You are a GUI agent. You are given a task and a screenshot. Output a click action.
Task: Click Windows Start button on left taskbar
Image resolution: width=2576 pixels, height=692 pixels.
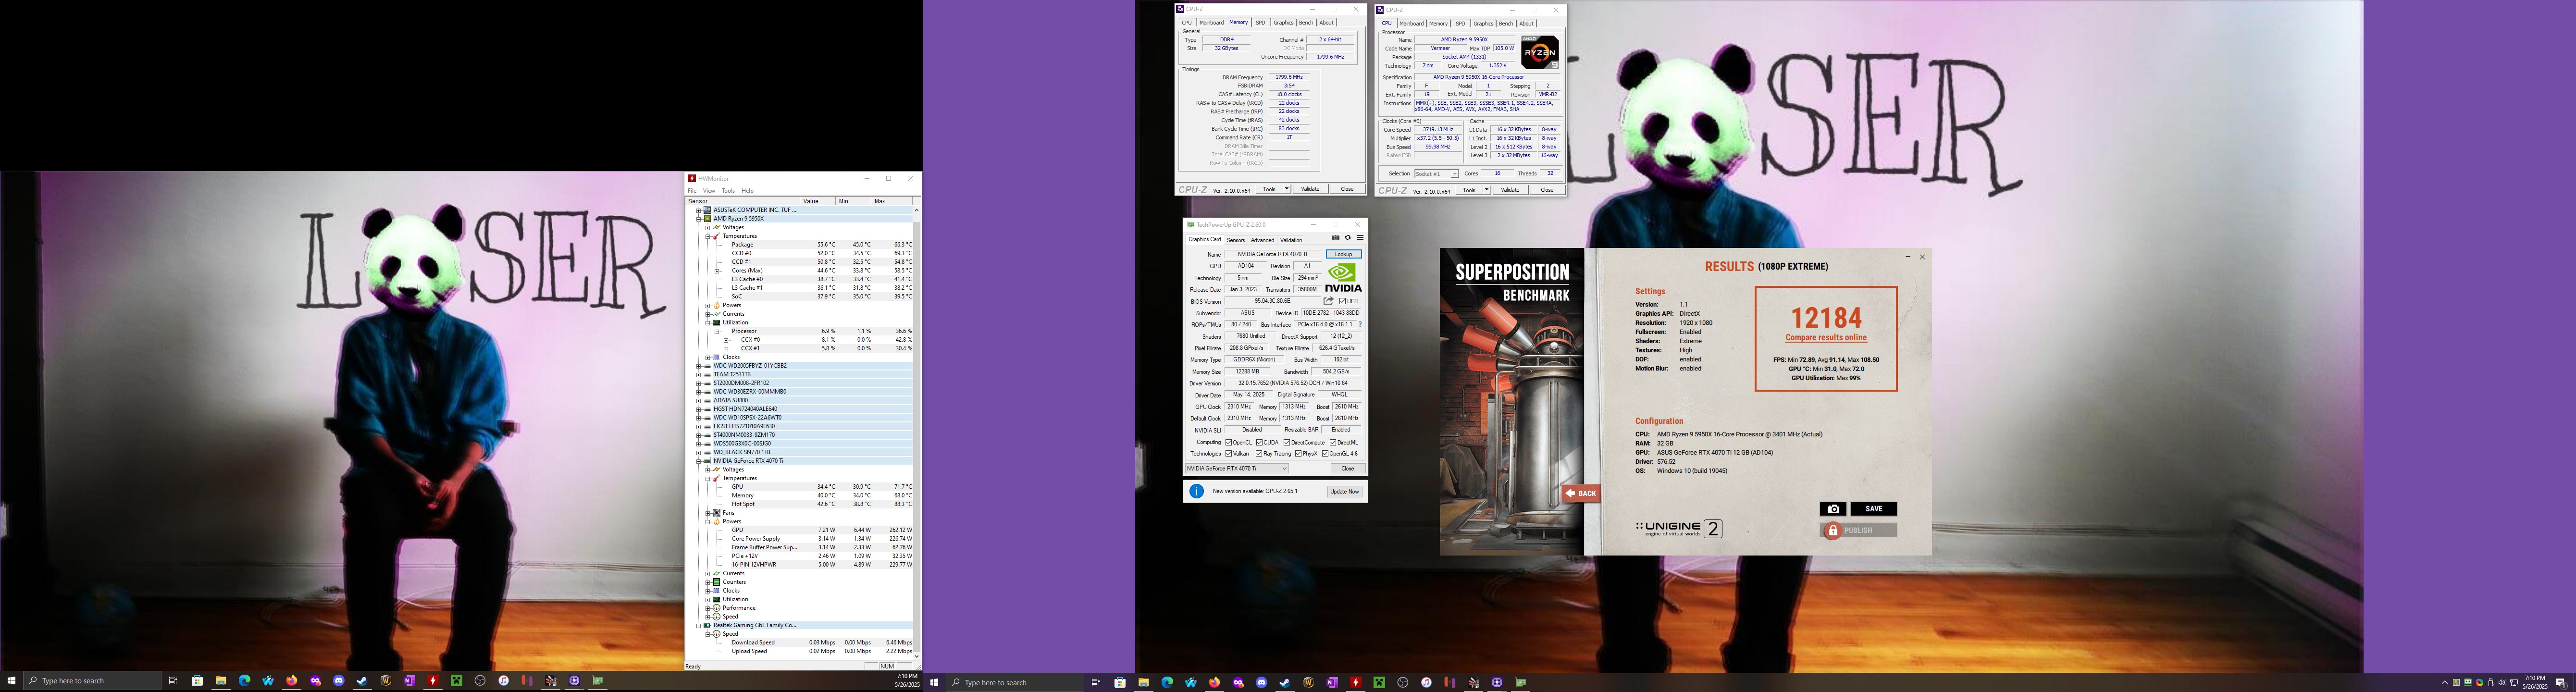tap(11, 681)
